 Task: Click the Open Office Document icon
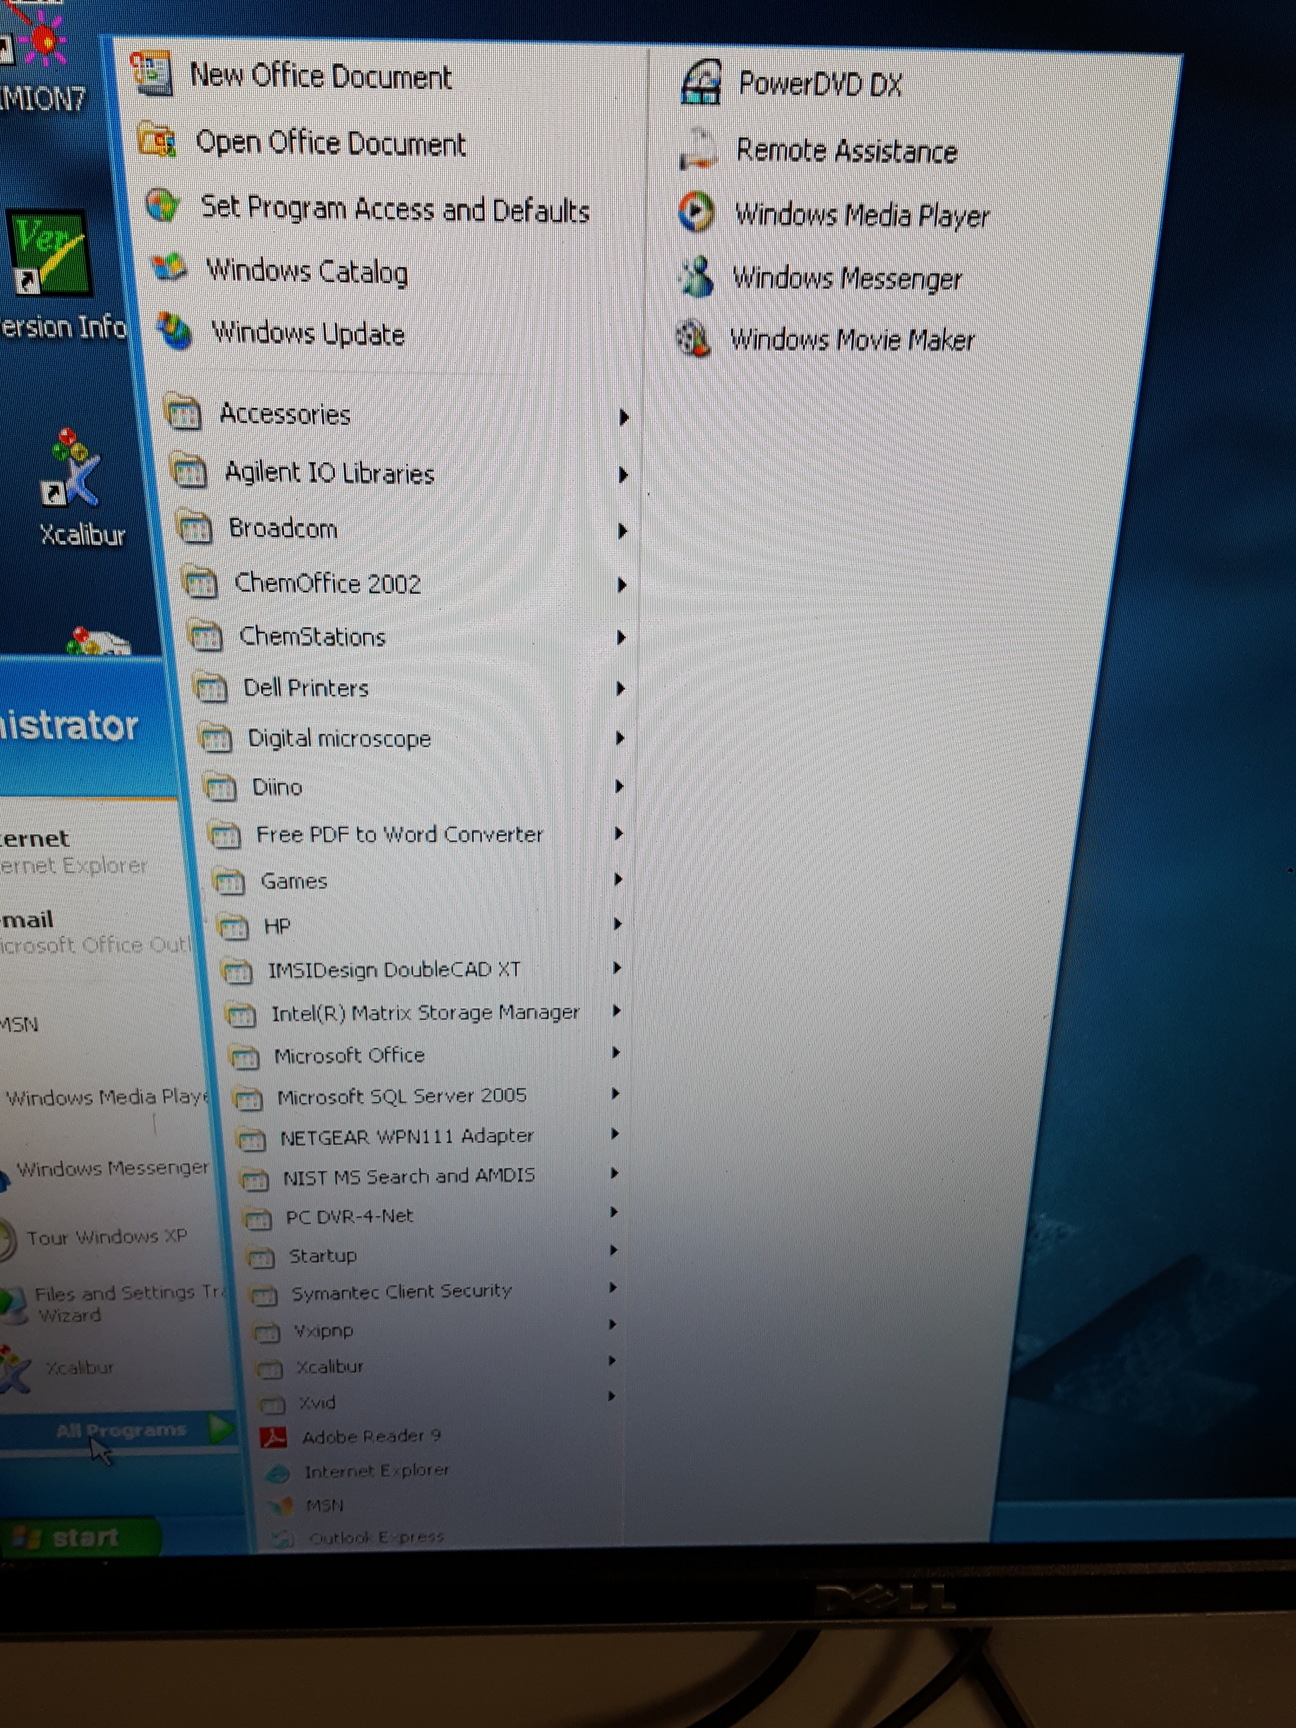[158, 140]
